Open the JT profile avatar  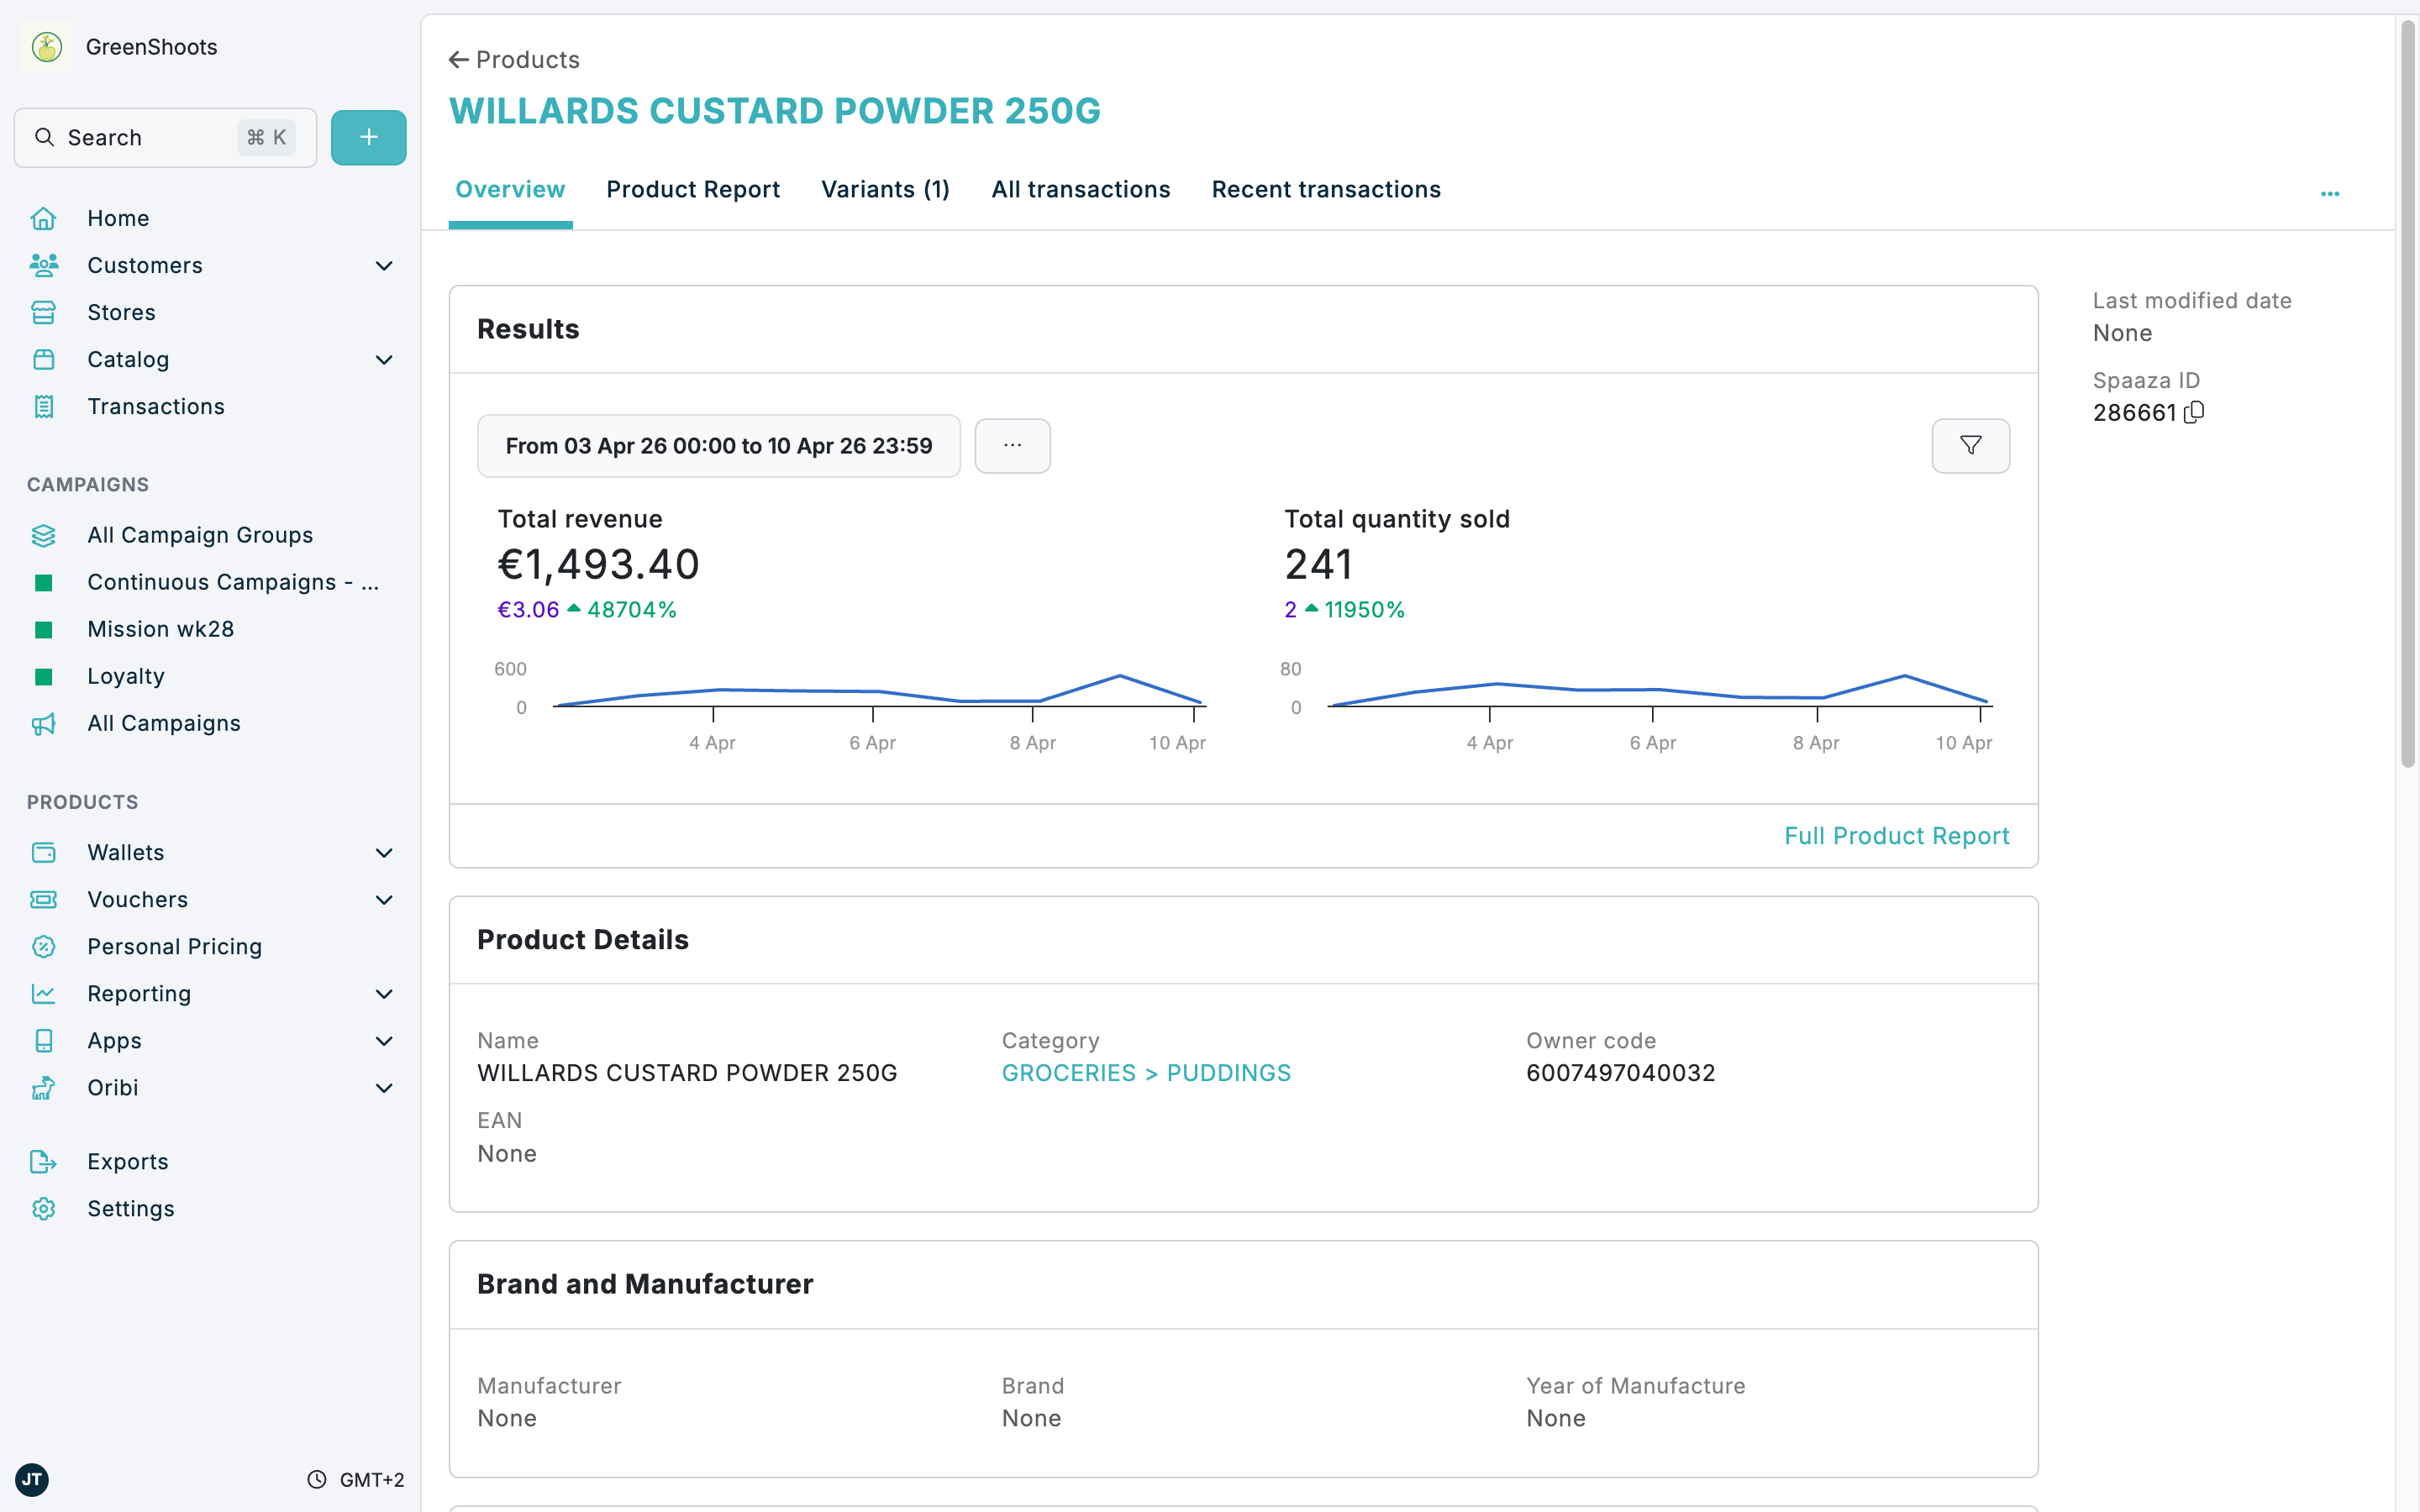point(33,1480)
